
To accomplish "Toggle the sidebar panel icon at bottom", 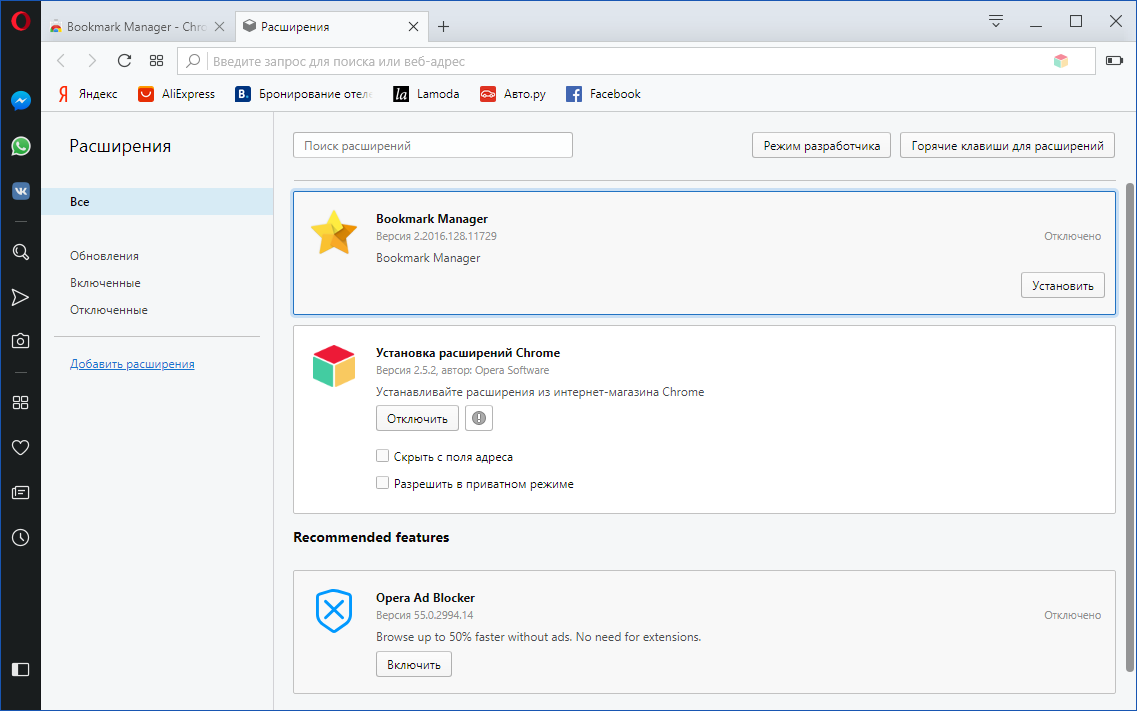I will coord(20,669).
